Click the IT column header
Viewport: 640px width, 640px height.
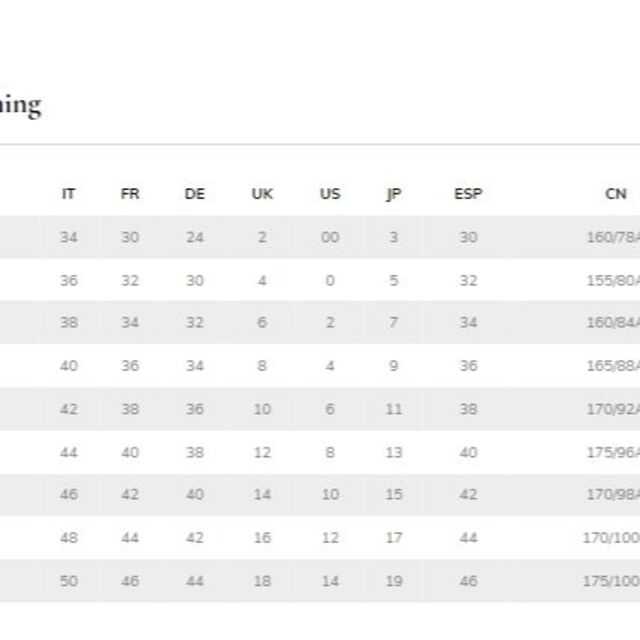click(68, 193)
